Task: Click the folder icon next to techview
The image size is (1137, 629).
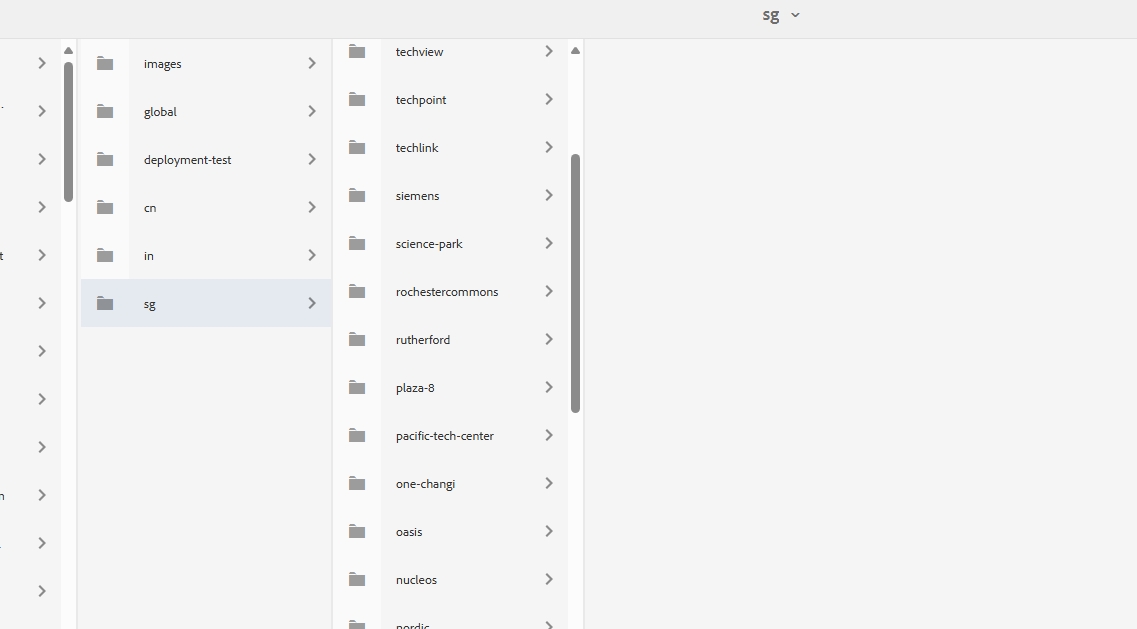Action: pos(357,51)
